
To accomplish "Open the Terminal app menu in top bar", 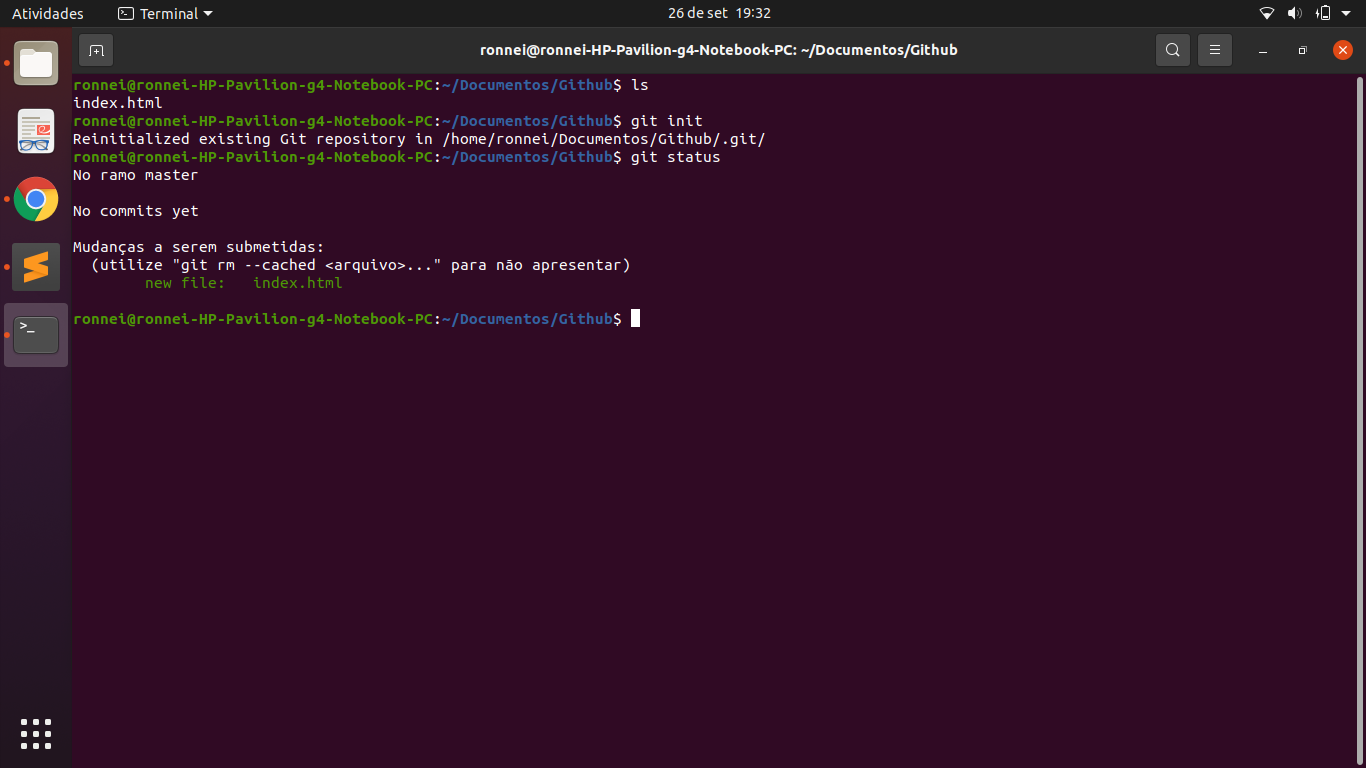I will (165, 14).
